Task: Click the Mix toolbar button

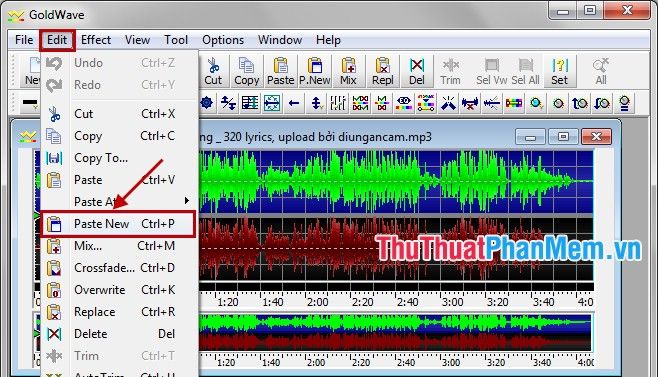Action: [348, 71]
